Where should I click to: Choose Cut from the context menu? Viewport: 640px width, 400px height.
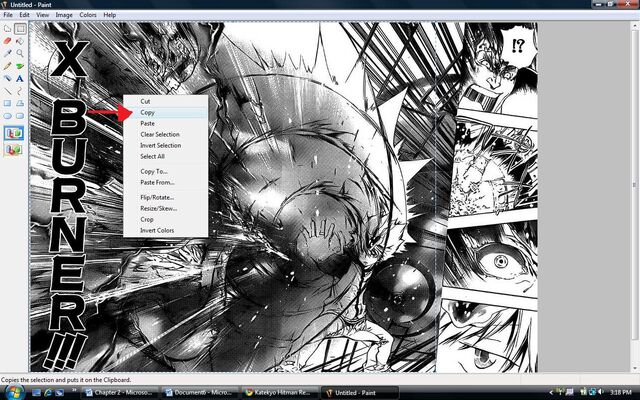coord(166,101)
